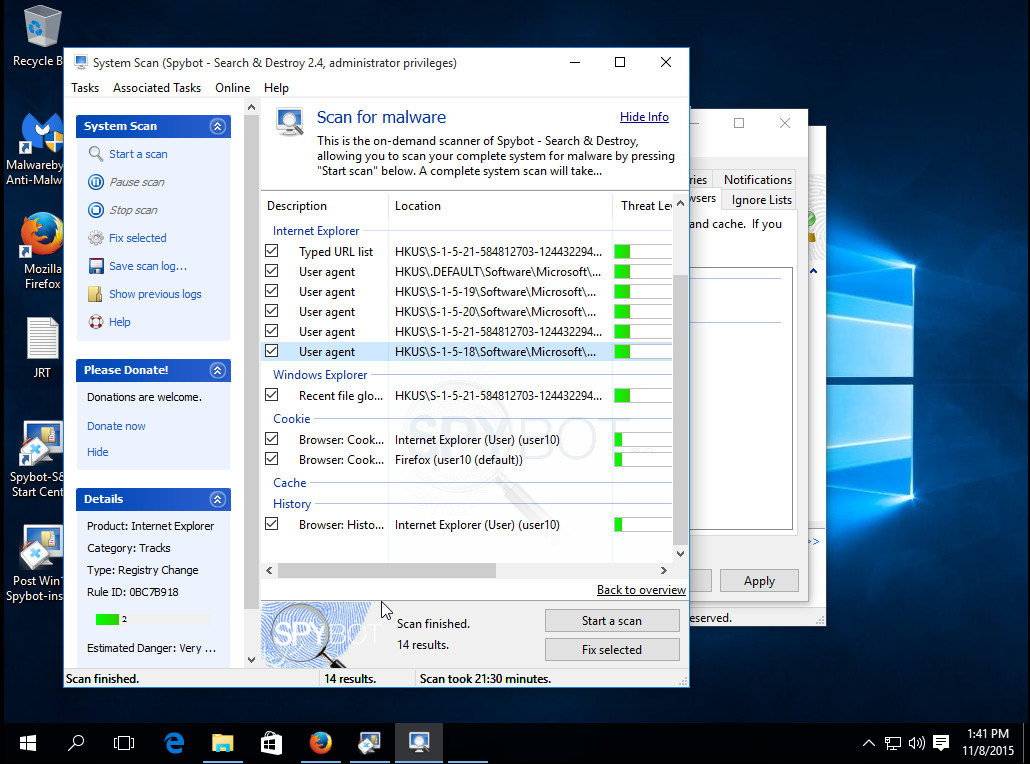Click the network icon in system tray
The image size is (1030, 764).
point(893,743)
